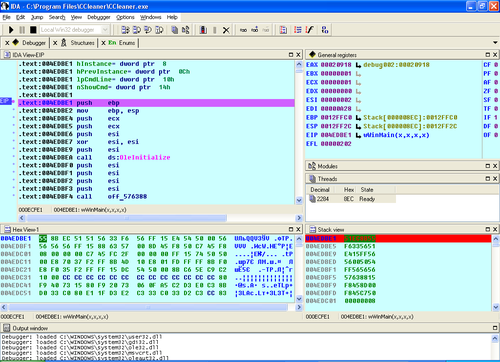
Task: Toggle the TF flag value
Action: 496,109
